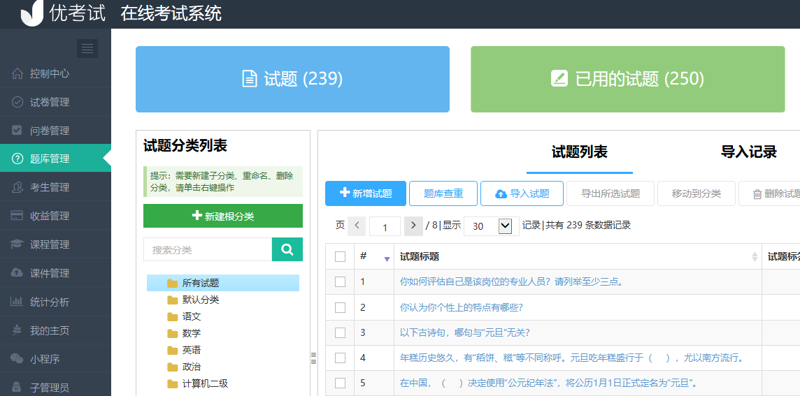This screenshot has width=800, height=396.
Task: Go to next page arrow
Action: [x=413, y=226]
